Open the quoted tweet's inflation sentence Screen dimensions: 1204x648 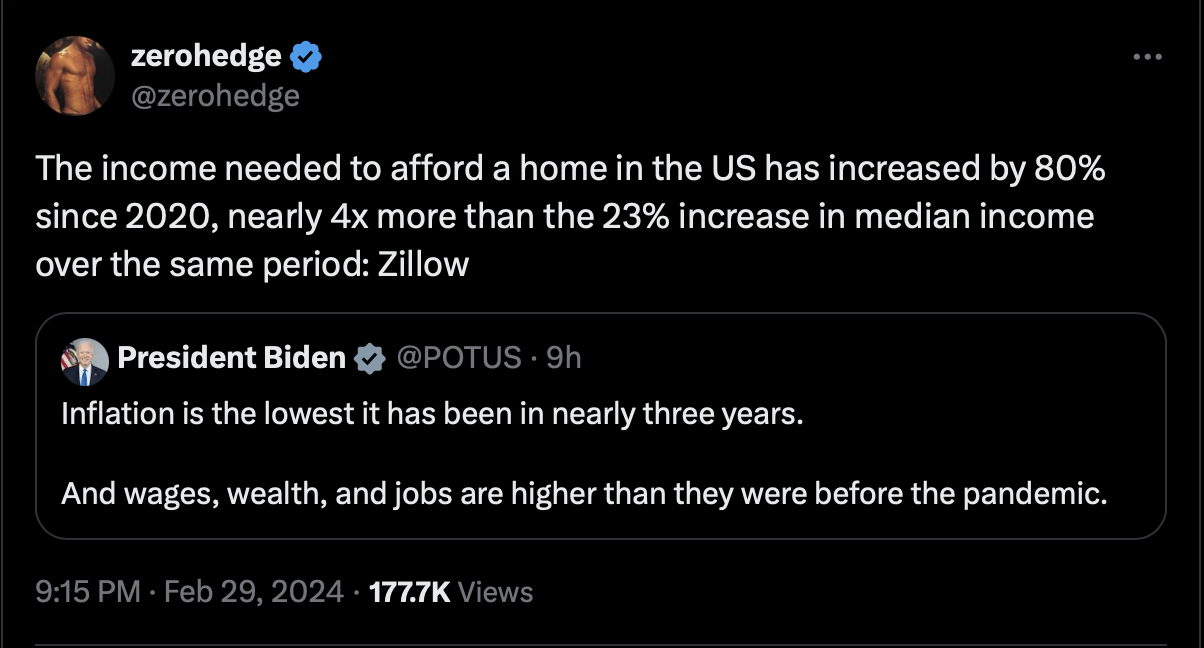(x=432, y=413)
